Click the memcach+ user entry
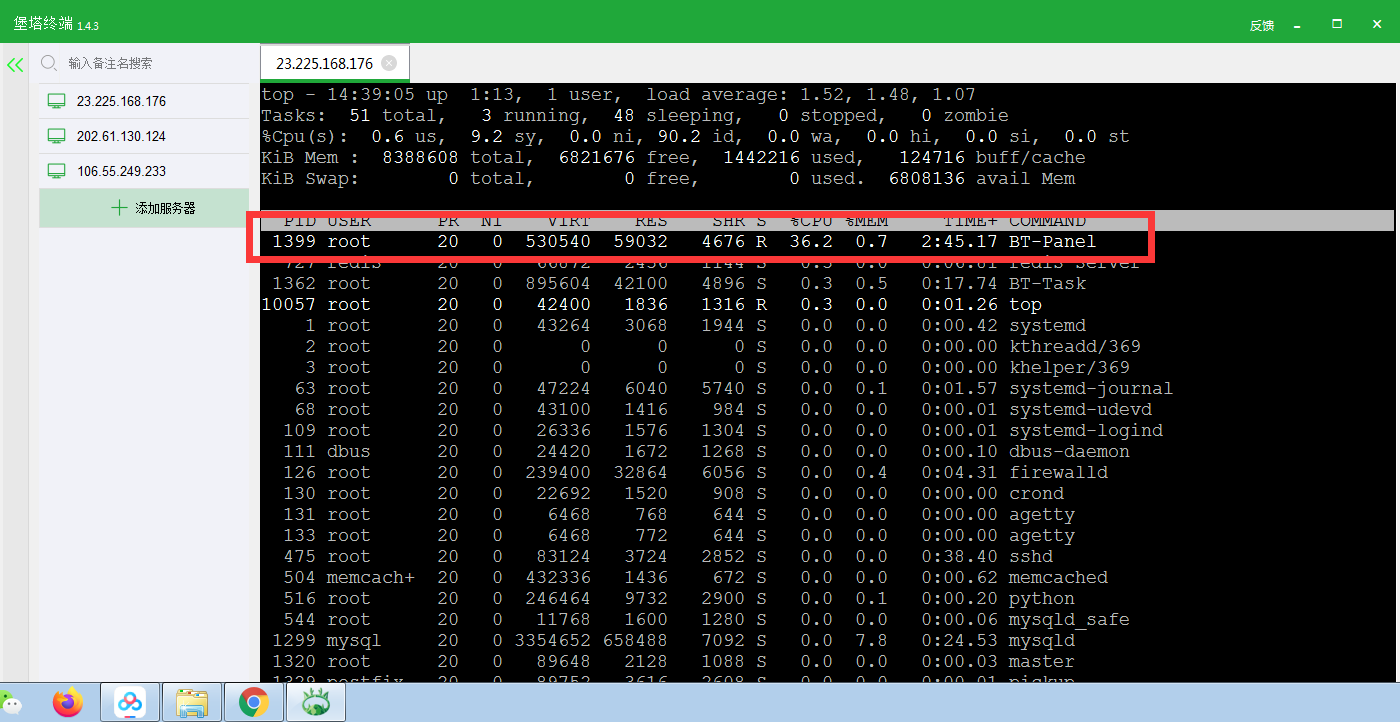The image size is (1400, 722). pos(370,577)
